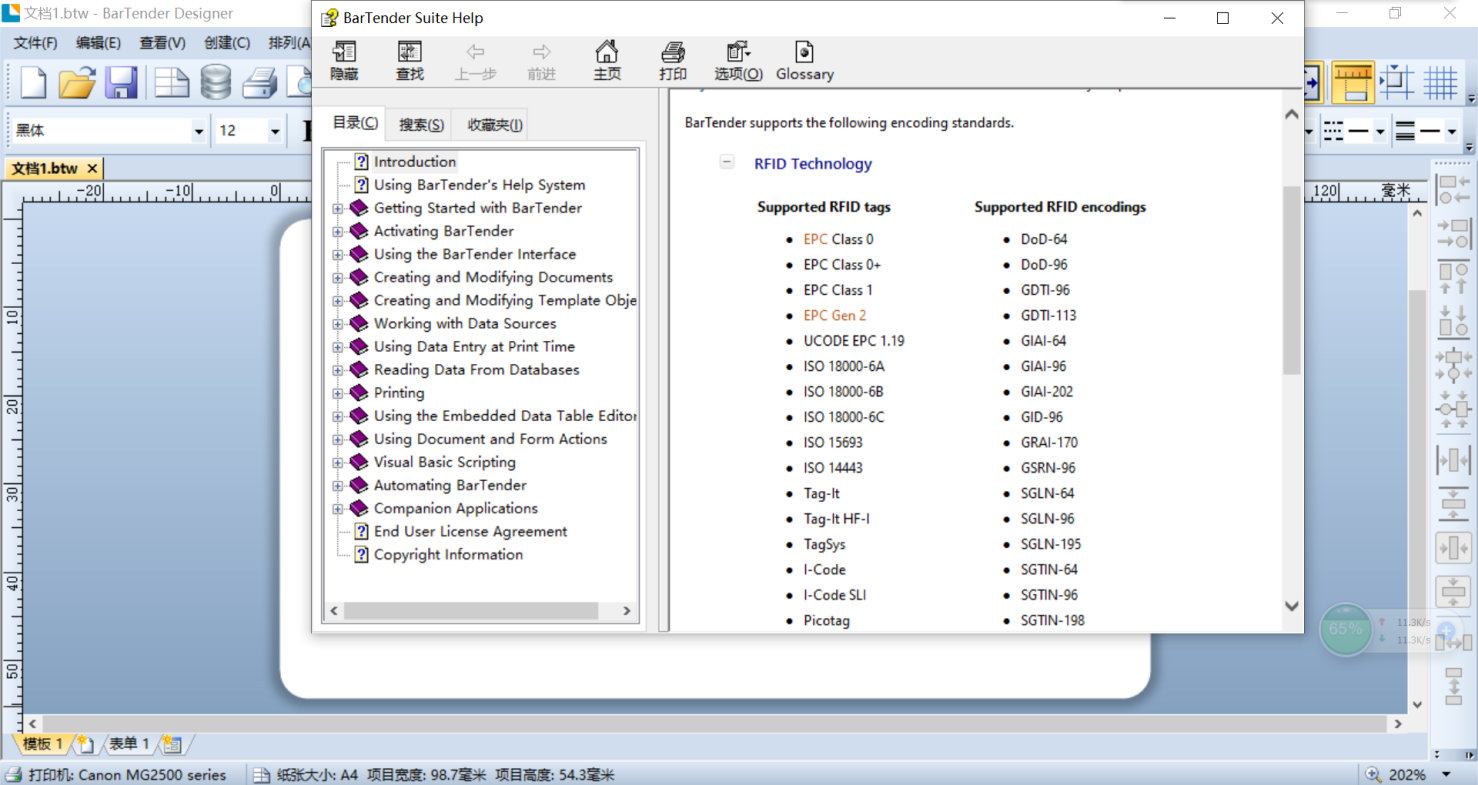Toggle the margin guides icon beside the ruler icon

click(1398, 82)
